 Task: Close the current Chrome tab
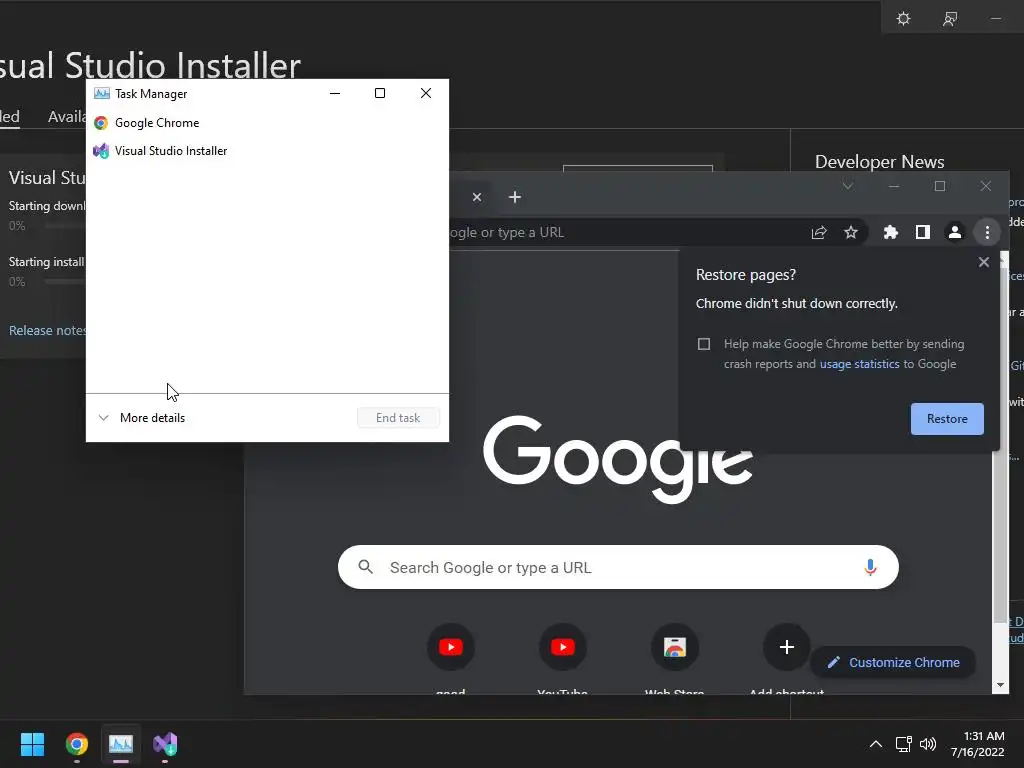pyautogui.click(x=477, y=197)
